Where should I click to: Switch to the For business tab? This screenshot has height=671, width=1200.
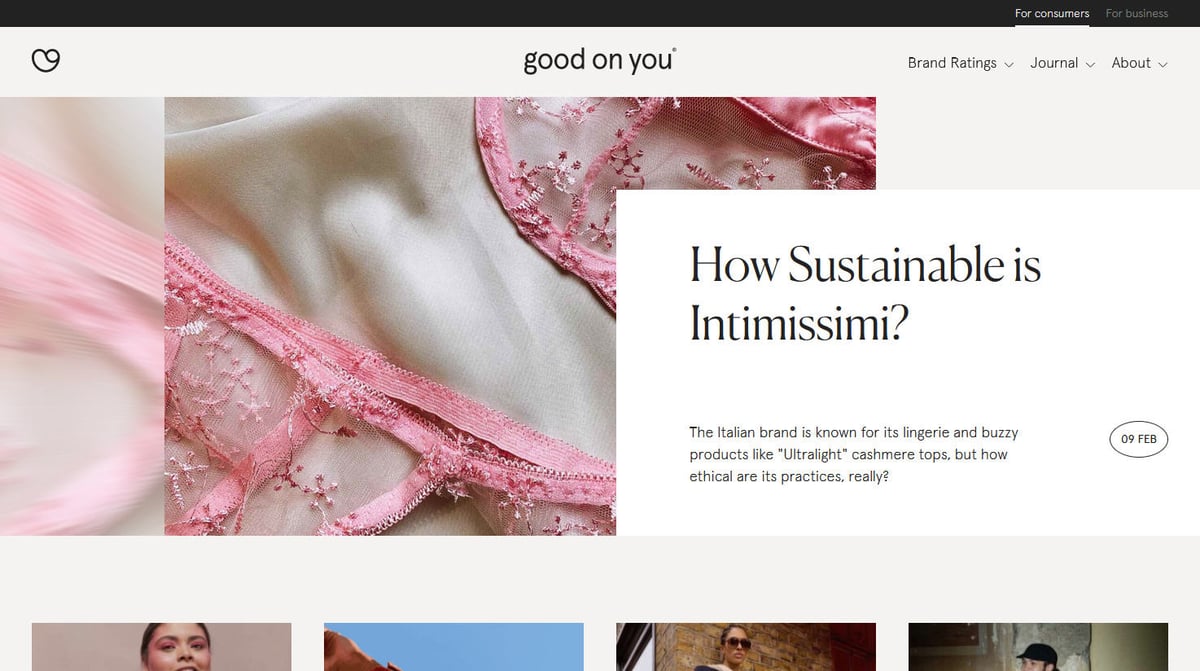tap(1137, 13)
